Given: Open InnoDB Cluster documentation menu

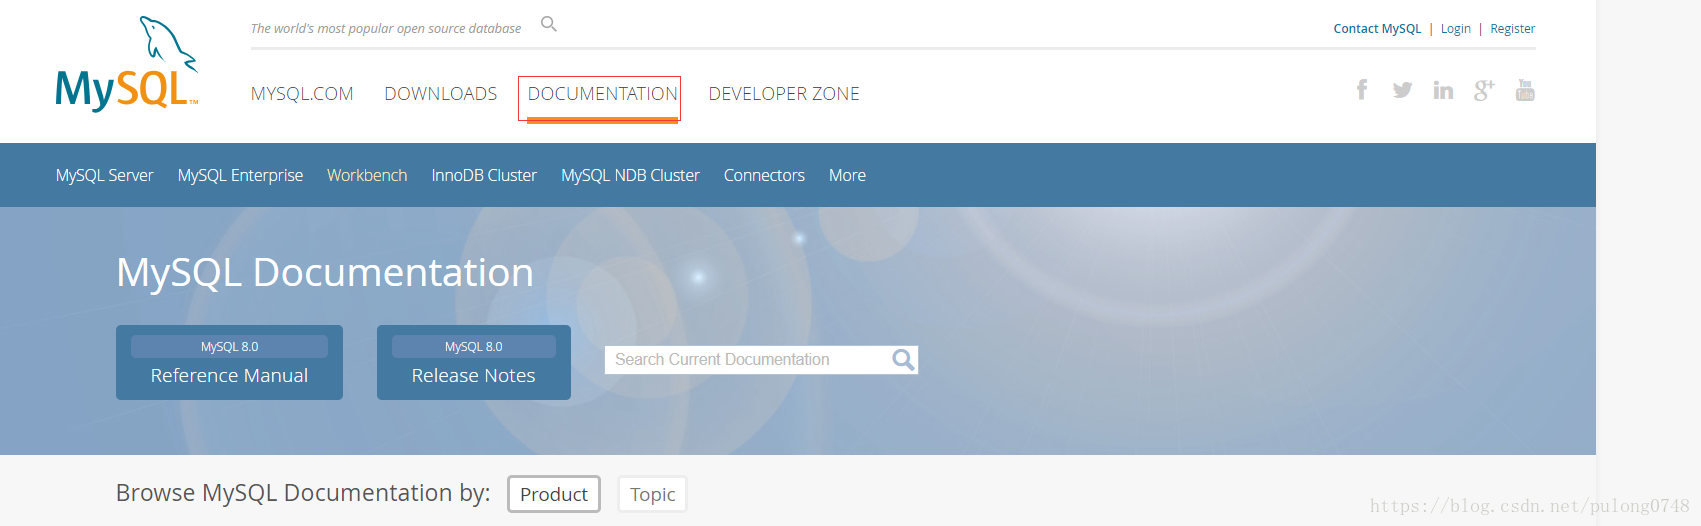Looking at the screenshot, I should [x=484, y=175].
